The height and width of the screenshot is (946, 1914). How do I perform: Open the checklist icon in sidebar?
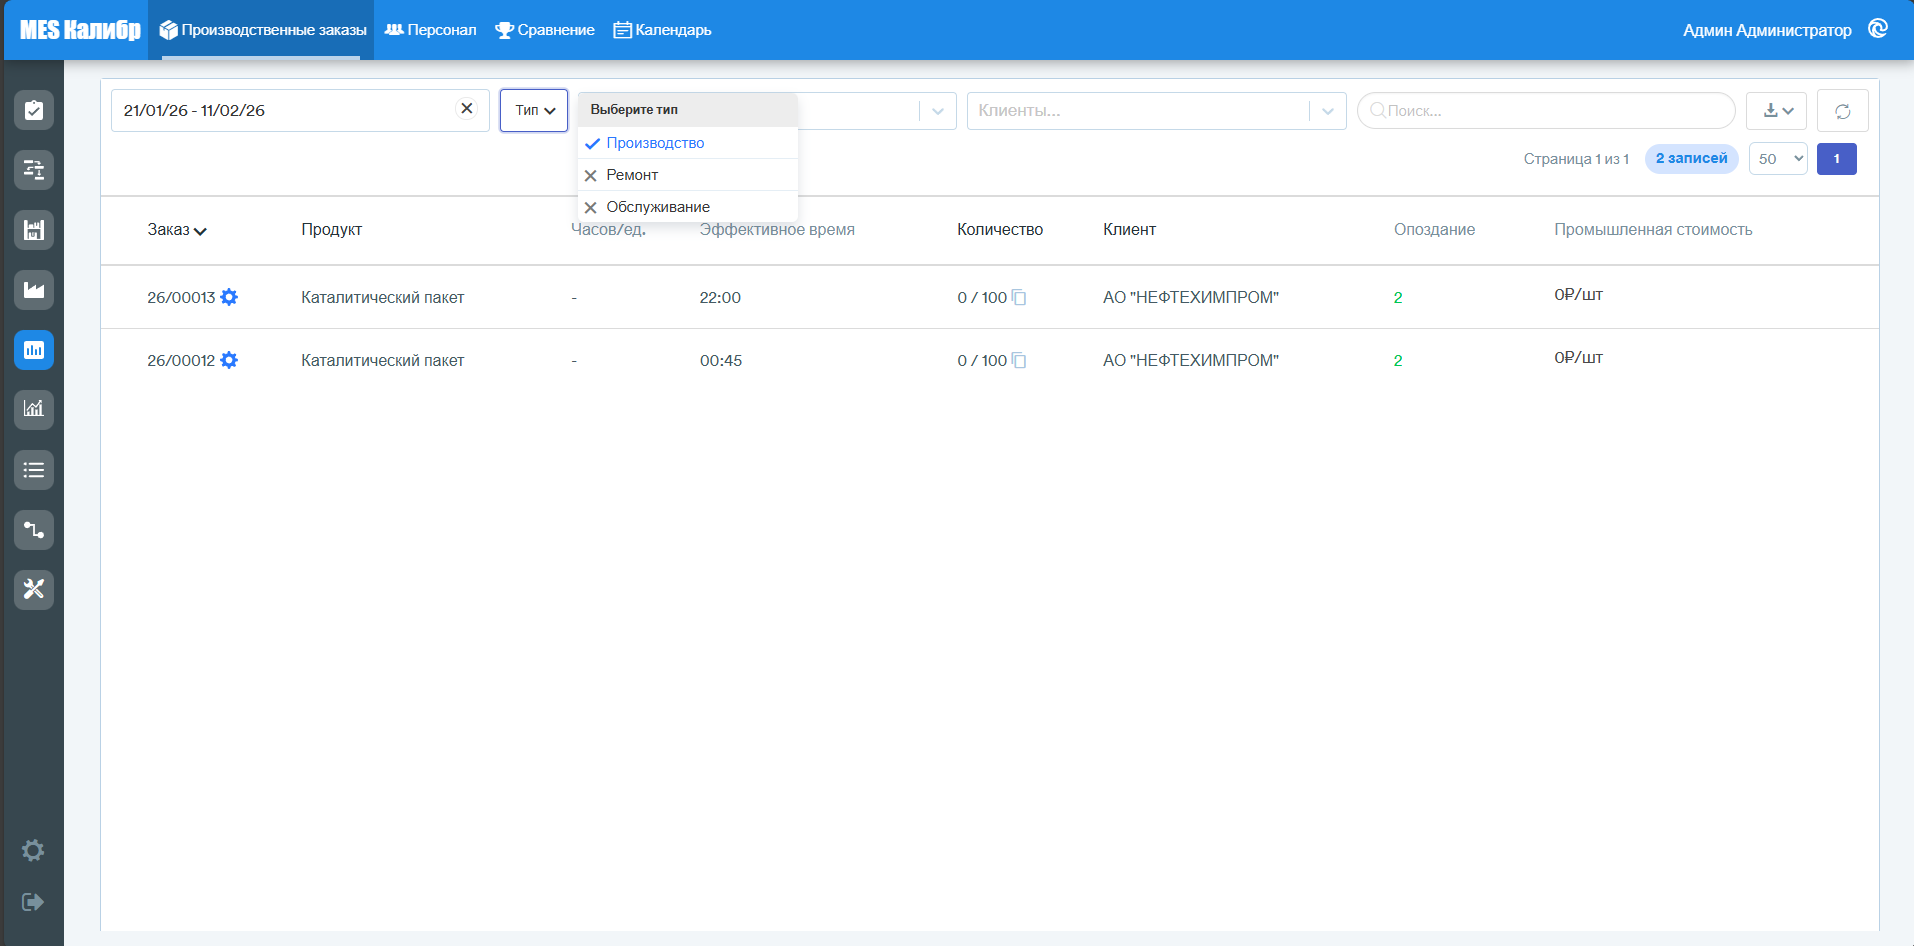pyautogui.click(x=34, y=110)
